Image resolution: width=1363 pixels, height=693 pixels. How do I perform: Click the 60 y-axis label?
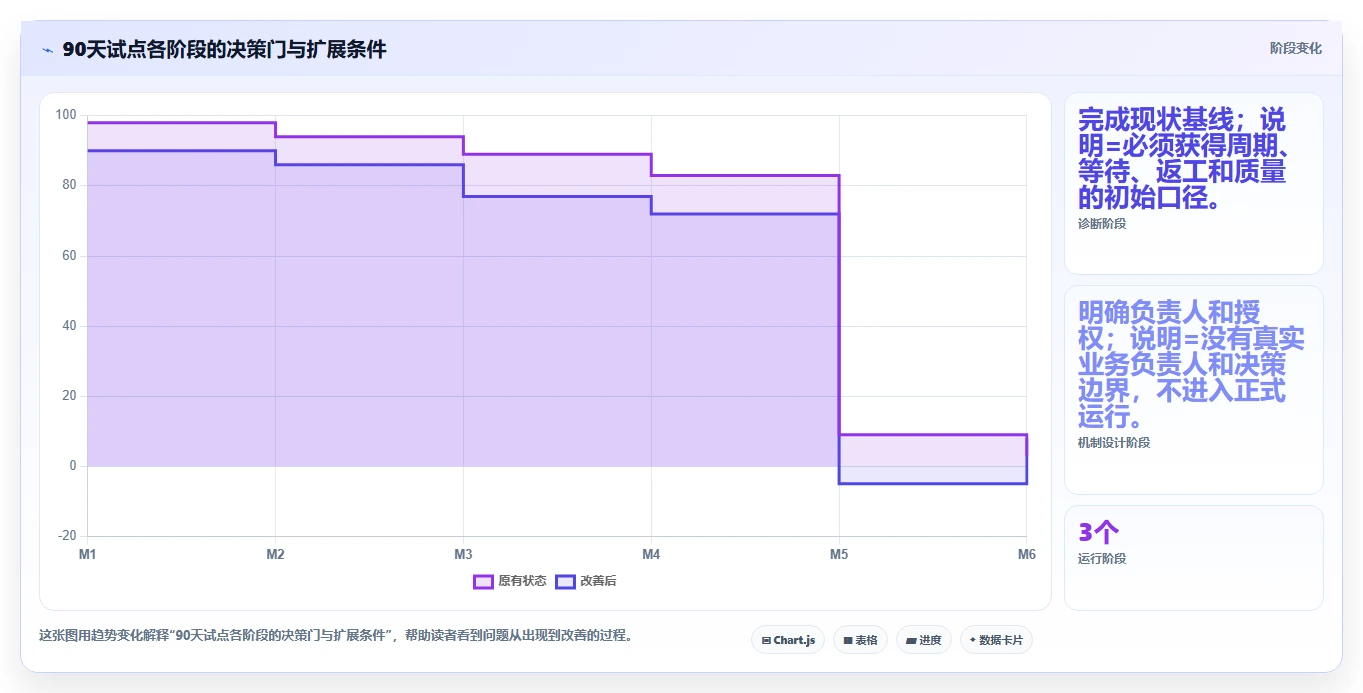click(69, 256)
